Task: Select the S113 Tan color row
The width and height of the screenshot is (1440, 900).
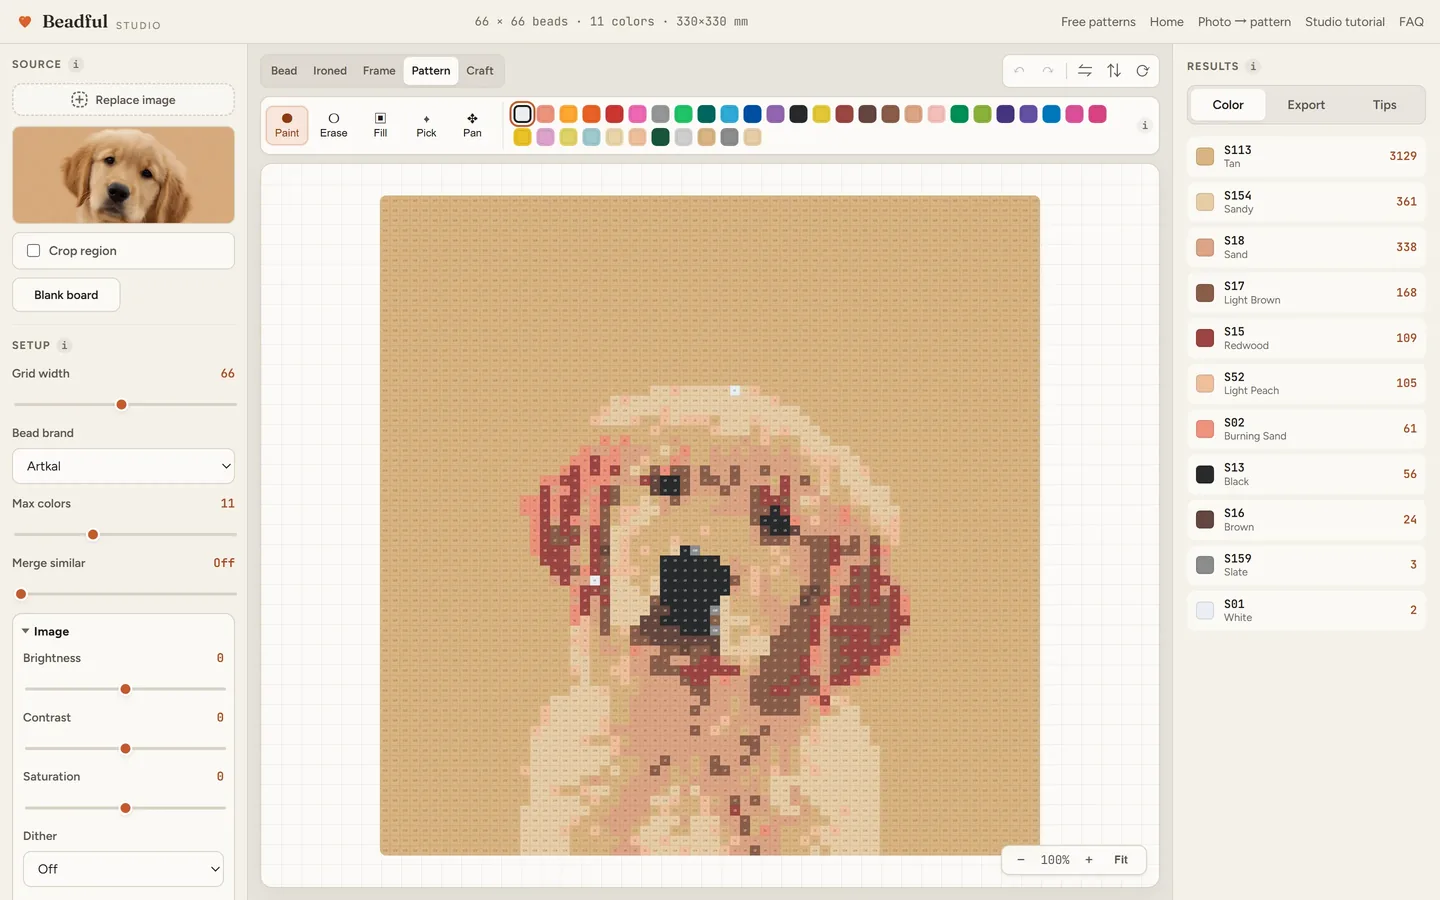Action: [1306, 156]
